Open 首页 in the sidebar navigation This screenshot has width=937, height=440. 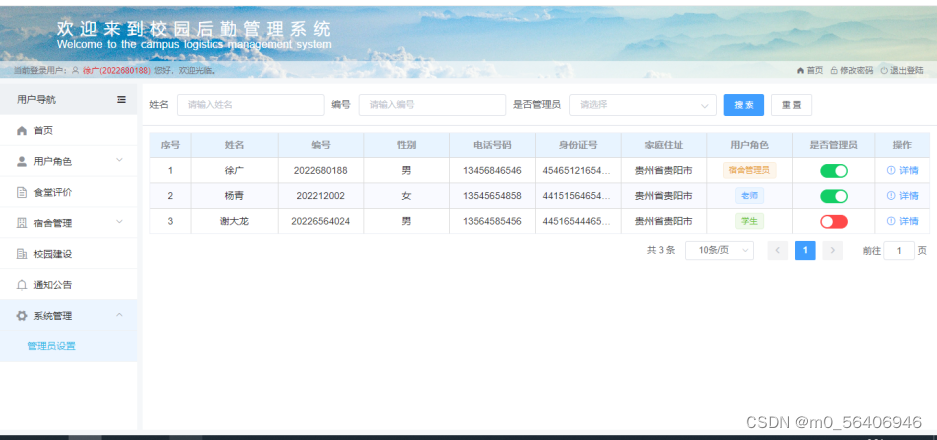[69, 130]
